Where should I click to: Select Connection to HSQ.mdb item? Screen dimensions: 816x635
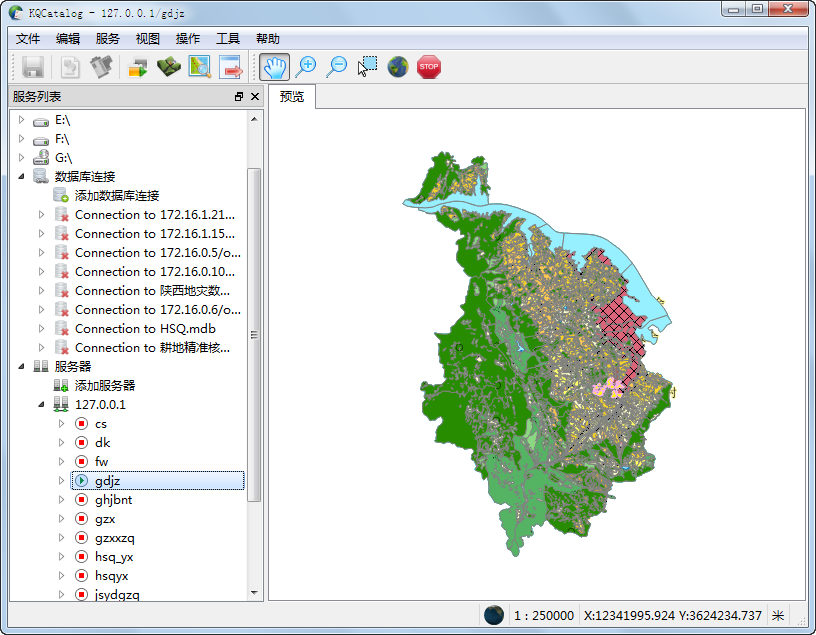(144, 329)
